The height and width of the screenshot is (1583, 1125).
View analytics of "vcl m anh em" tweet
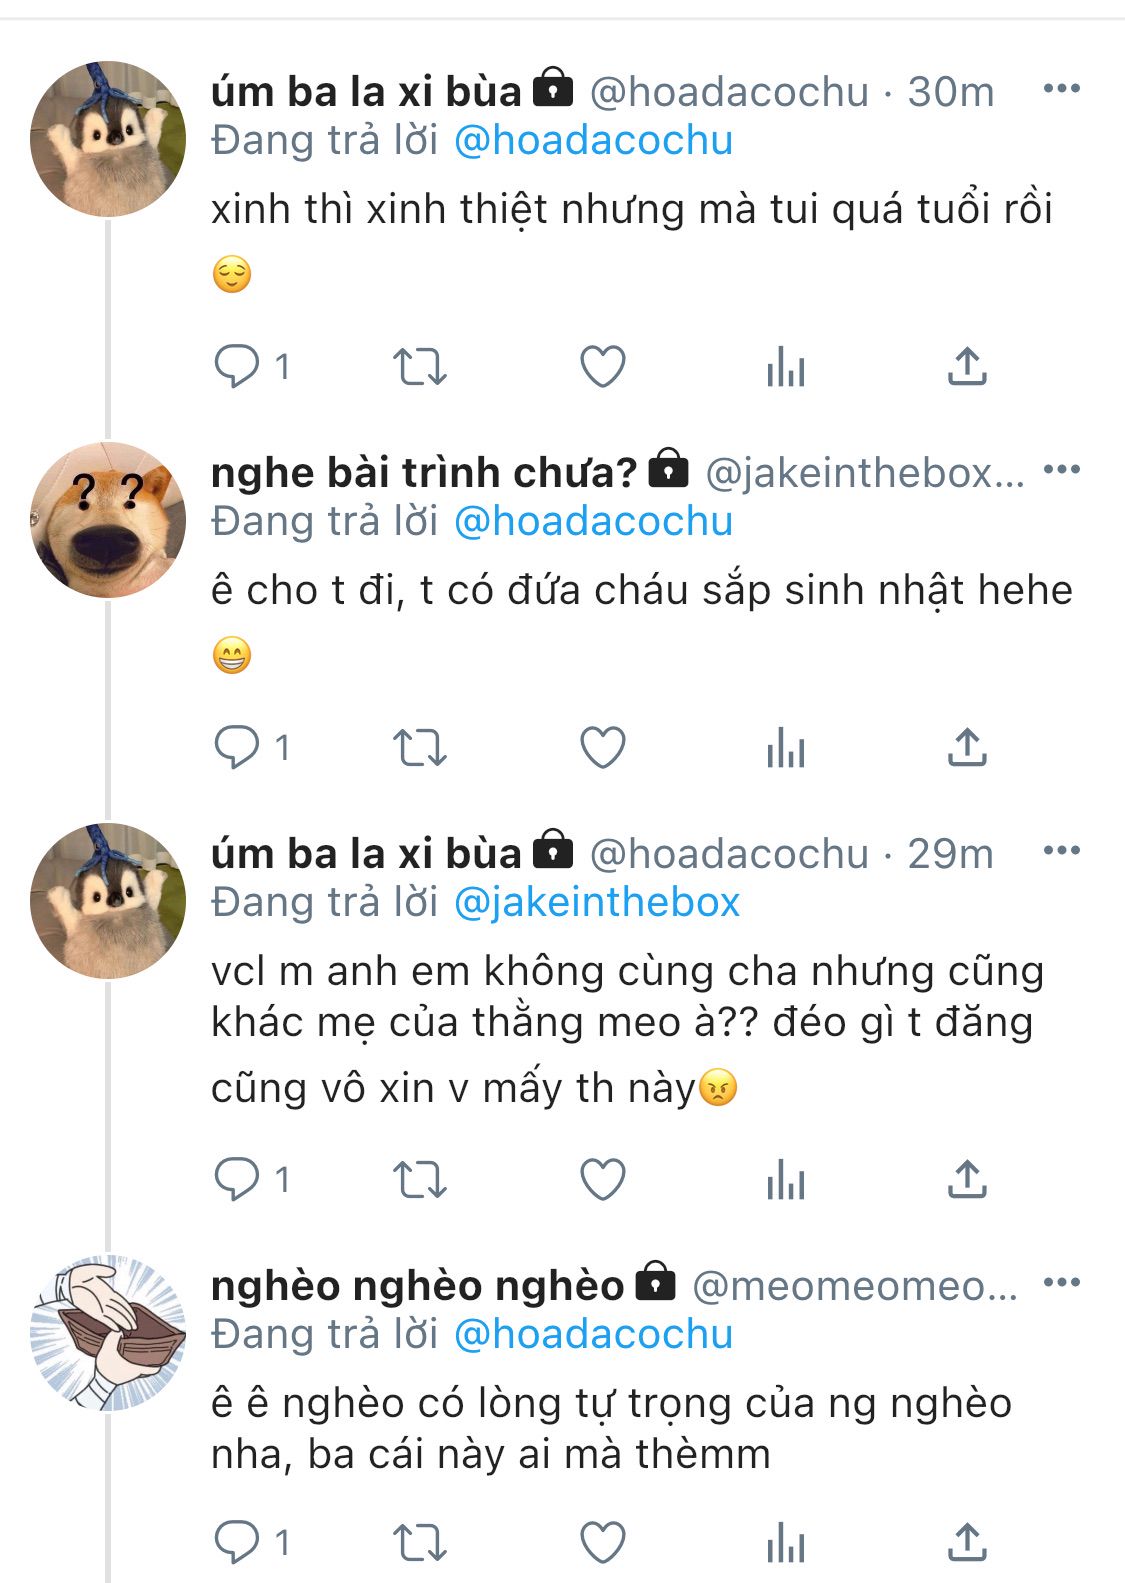pyautogui.click(x=786, y=1180)
